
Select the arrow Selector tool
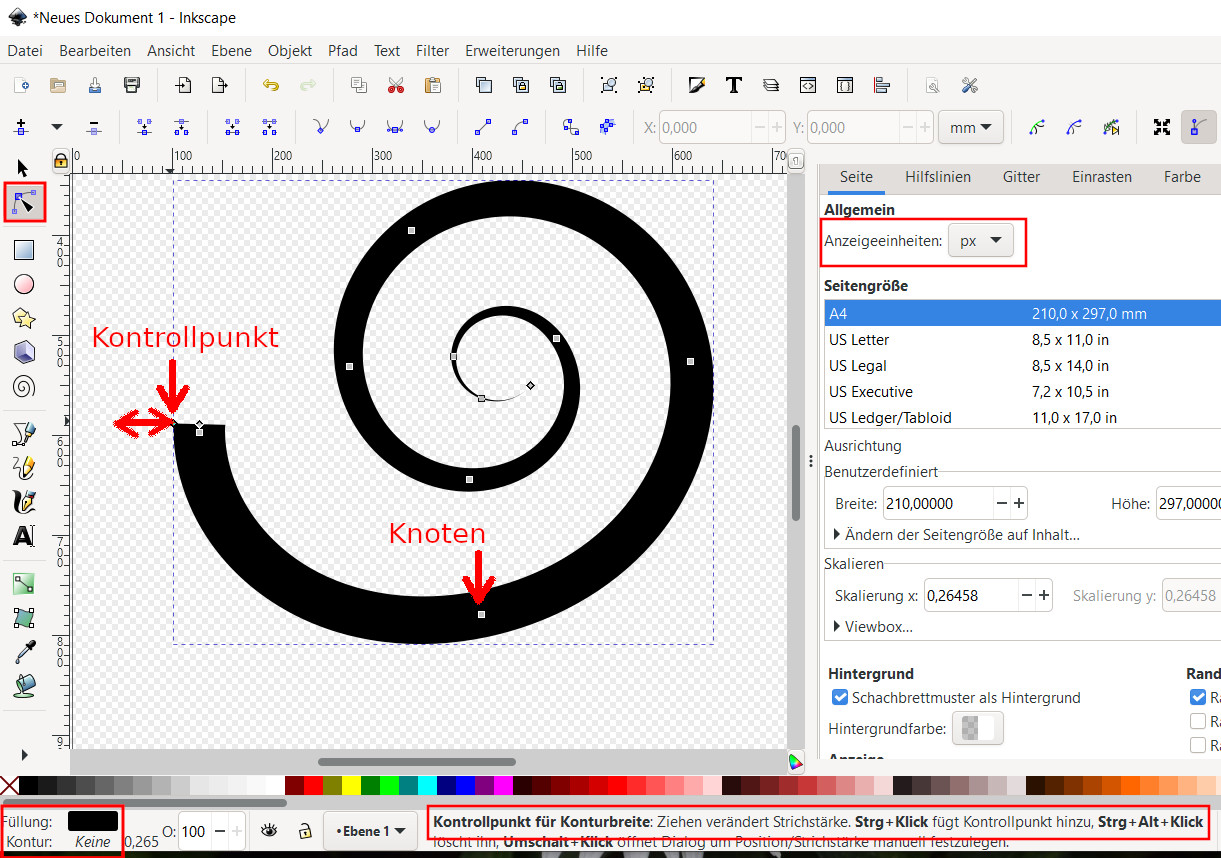pos(24,167)
